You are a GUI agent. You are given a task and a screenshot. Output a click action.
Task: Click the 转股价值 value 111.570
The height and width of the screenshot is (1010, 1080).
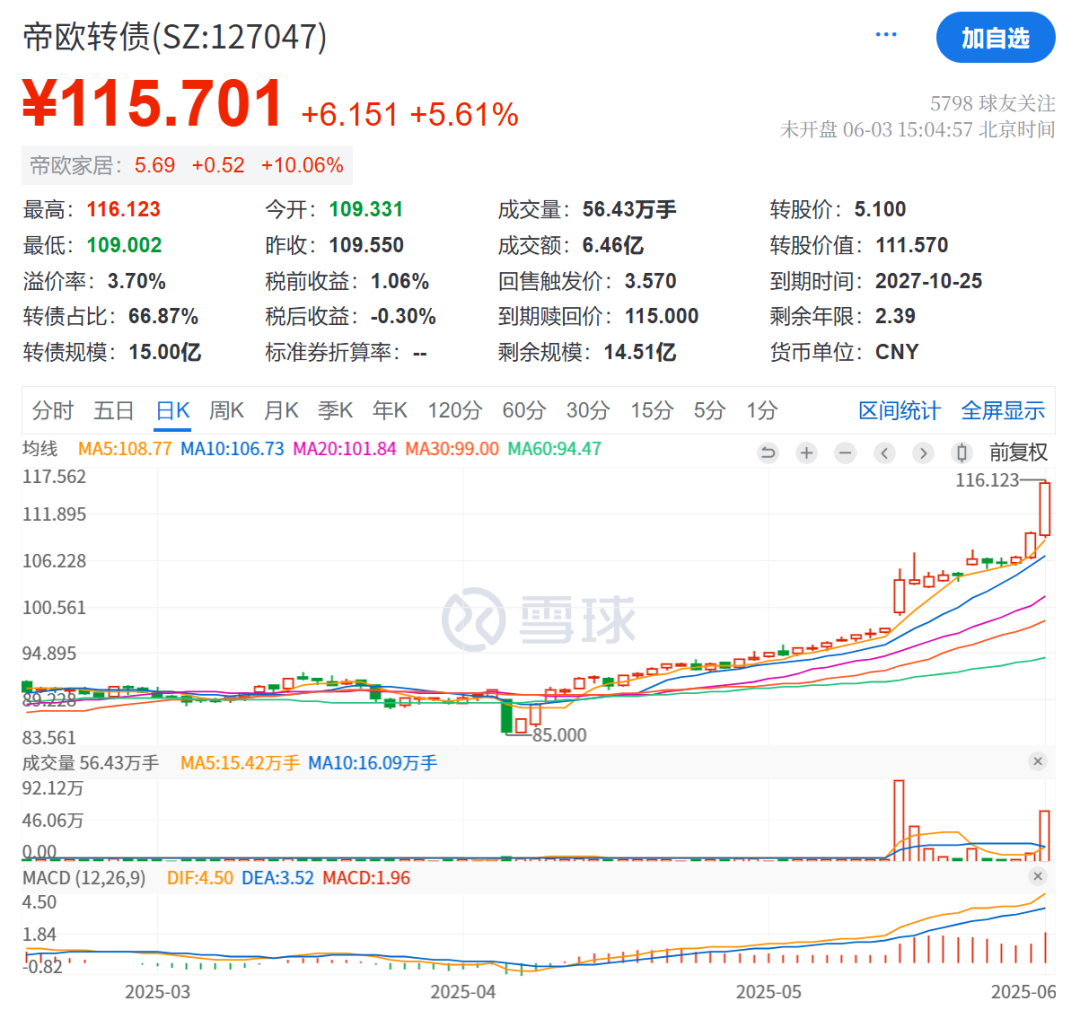912,245
